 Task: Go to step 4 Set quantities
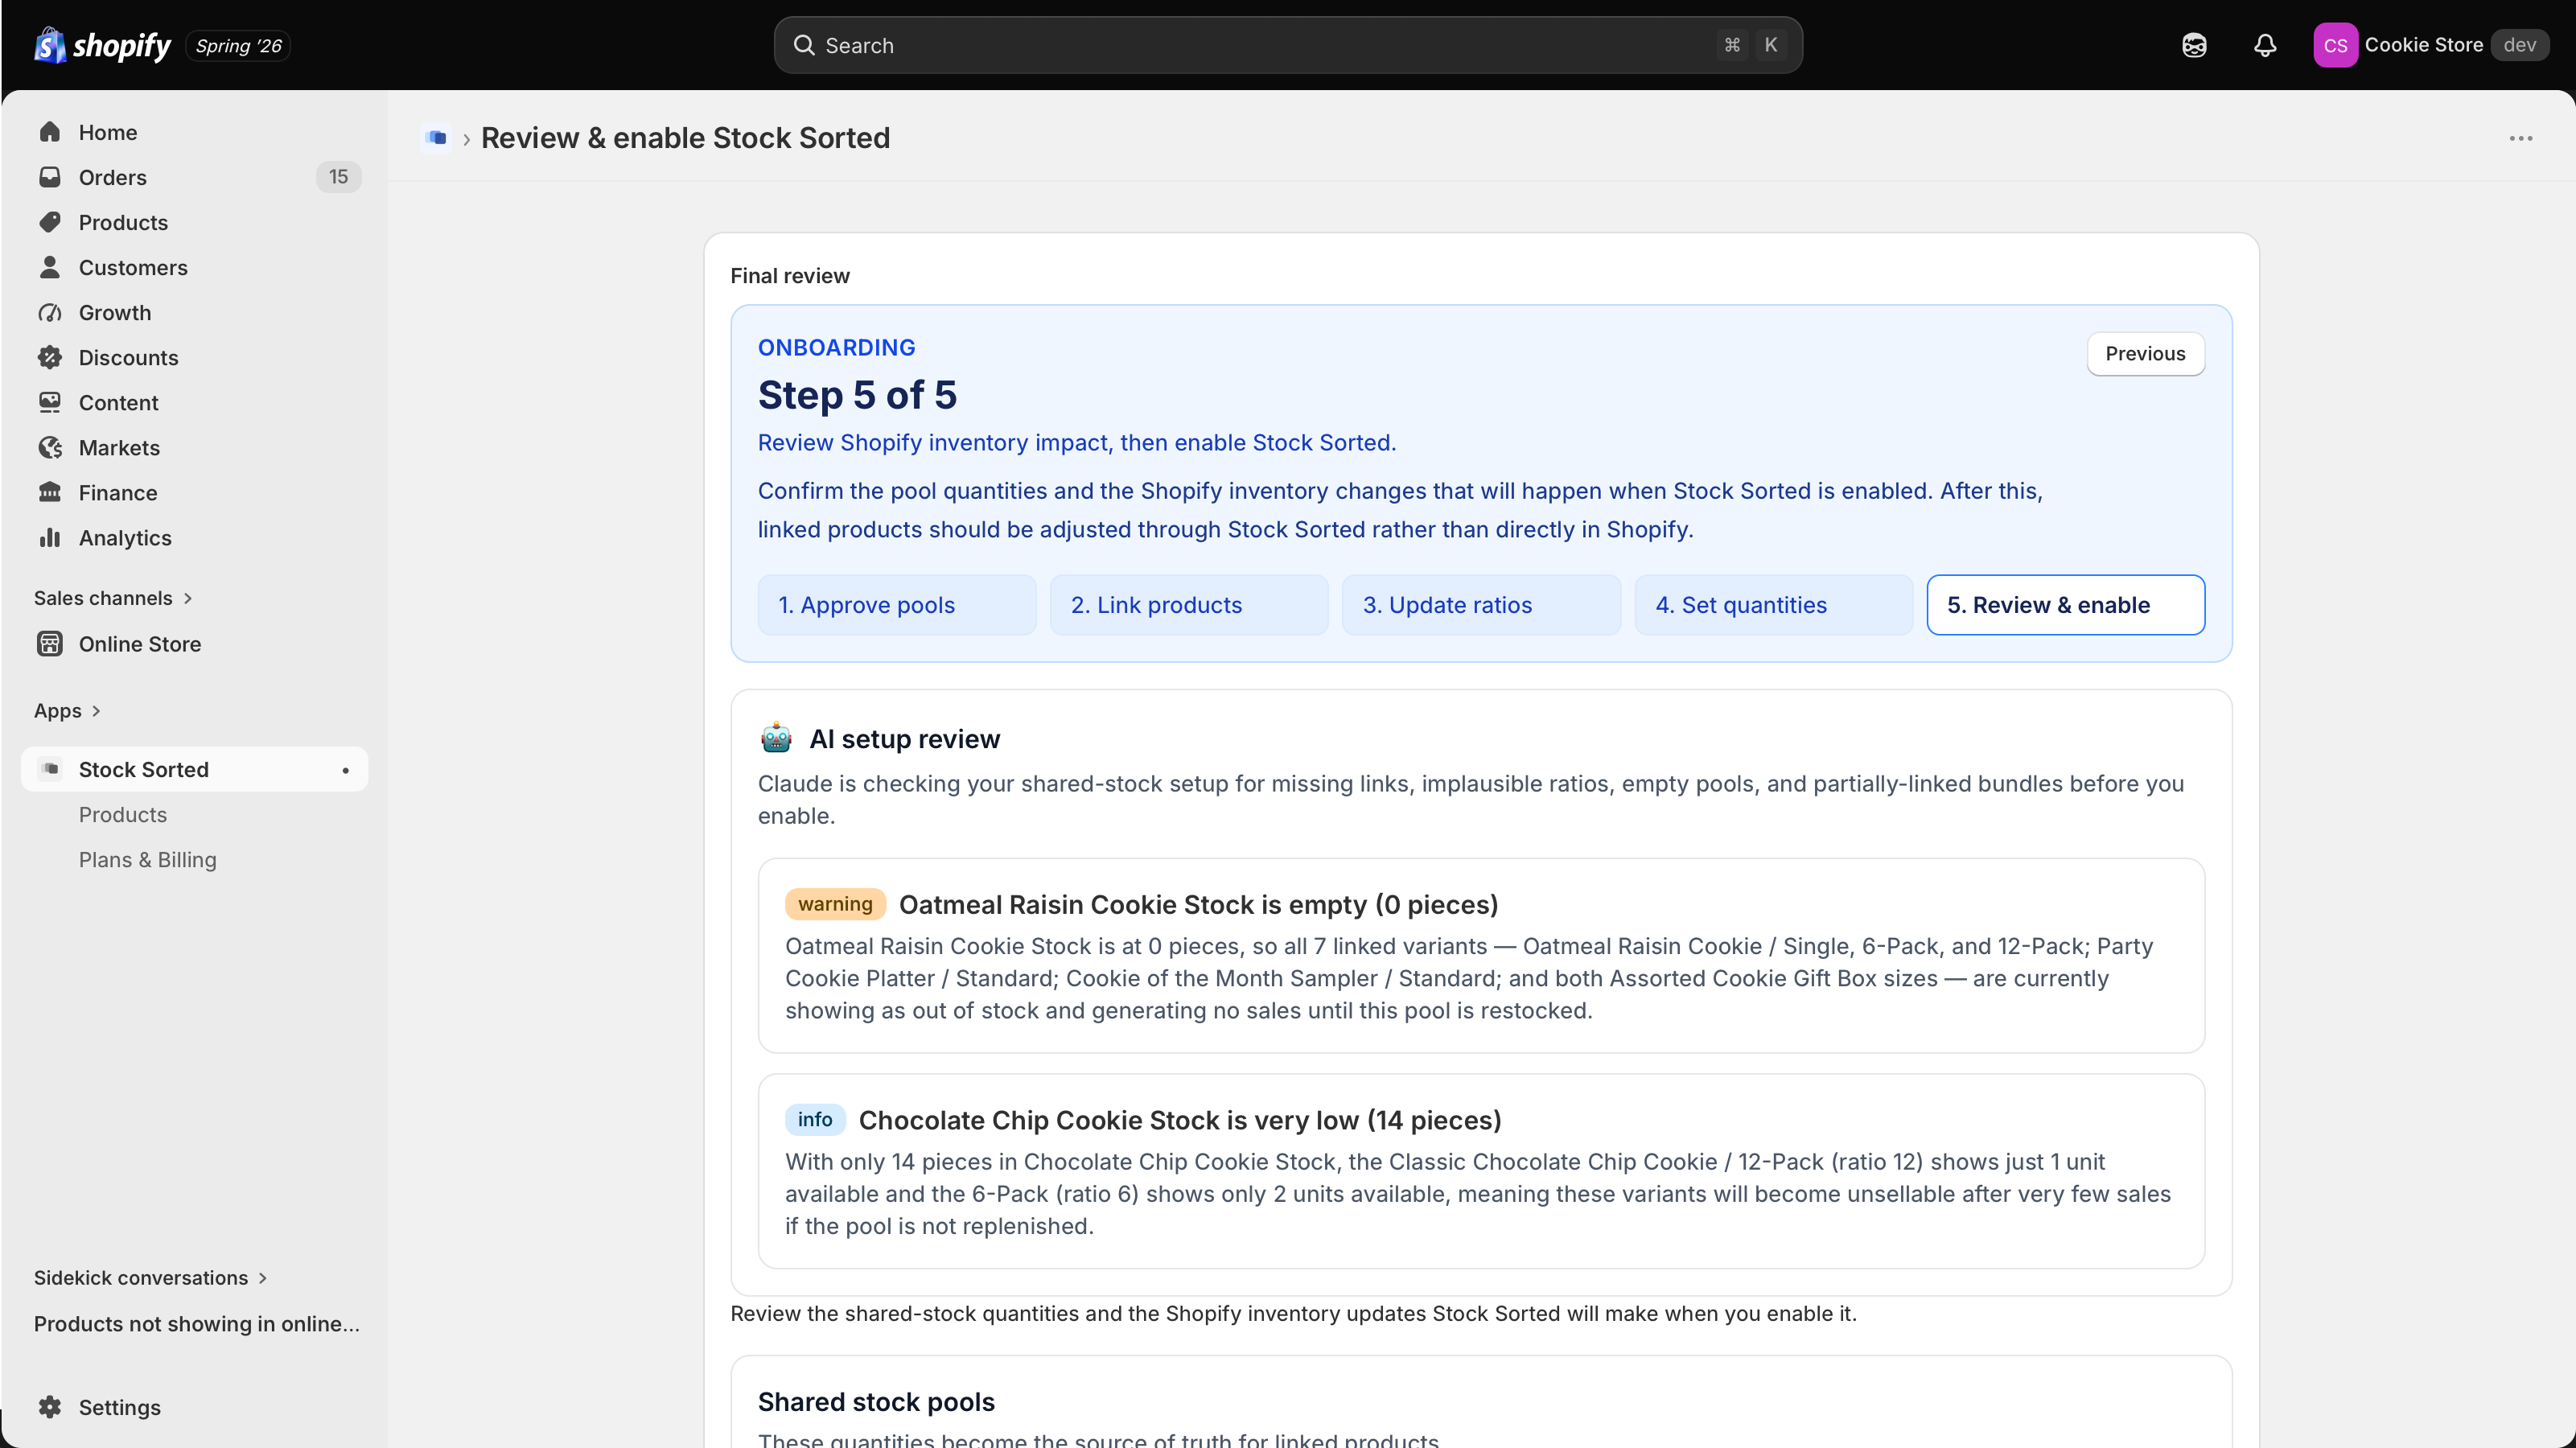[1774, 604]
